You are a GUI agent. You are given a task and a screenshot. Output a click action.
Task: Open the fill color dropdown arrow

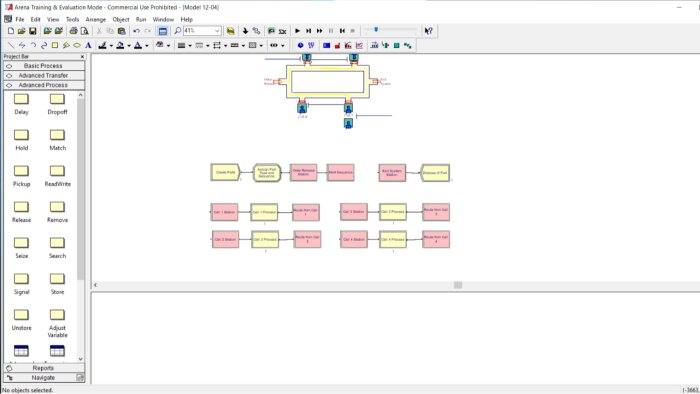129,46
